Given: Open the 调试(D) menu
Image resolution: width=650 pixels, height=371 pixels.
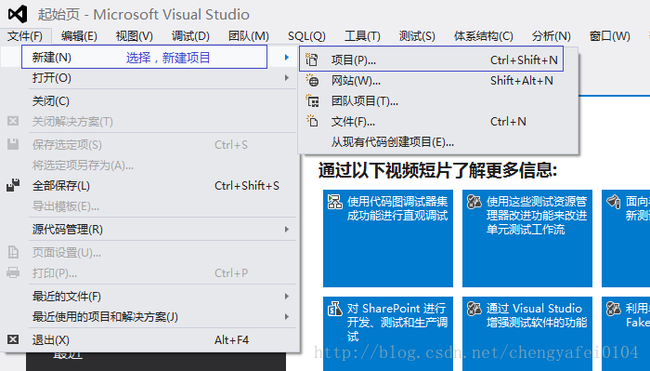Looking at the screenshot, I should (x=191, y=36).
